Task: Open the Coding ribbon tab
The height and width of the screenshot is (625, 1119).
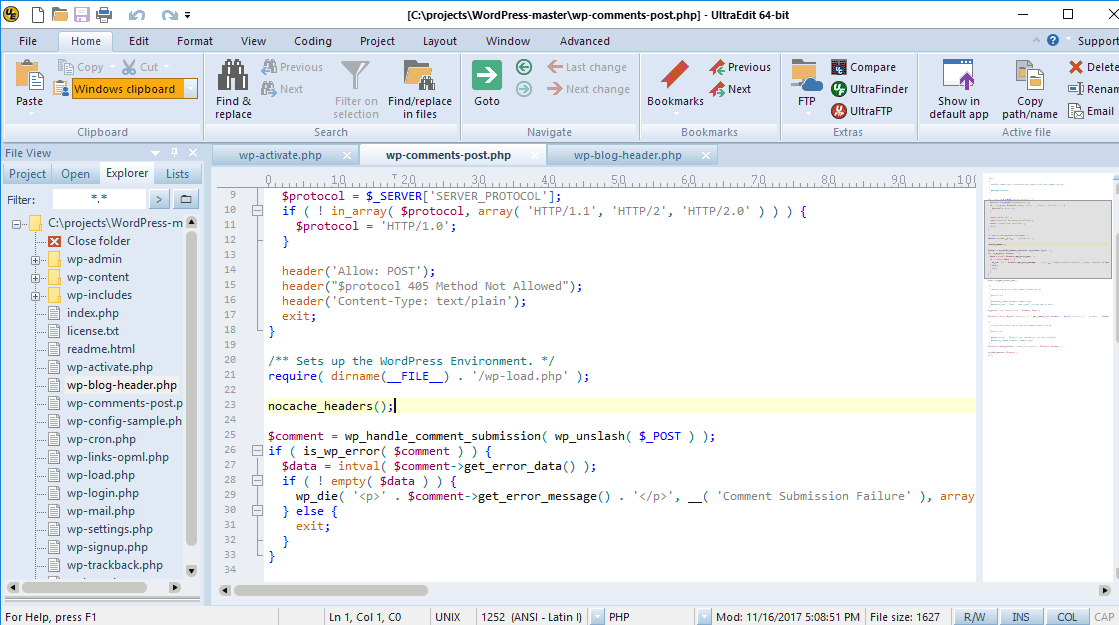Action: pos(312,41)
